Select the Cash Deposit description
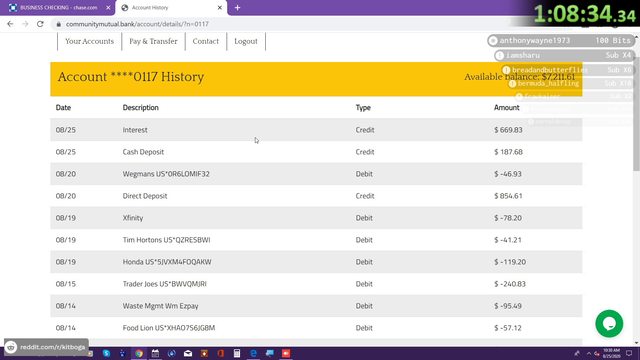The height and width of the screenshot is (360, 640). pyautogui.click(x=143, y=152)
